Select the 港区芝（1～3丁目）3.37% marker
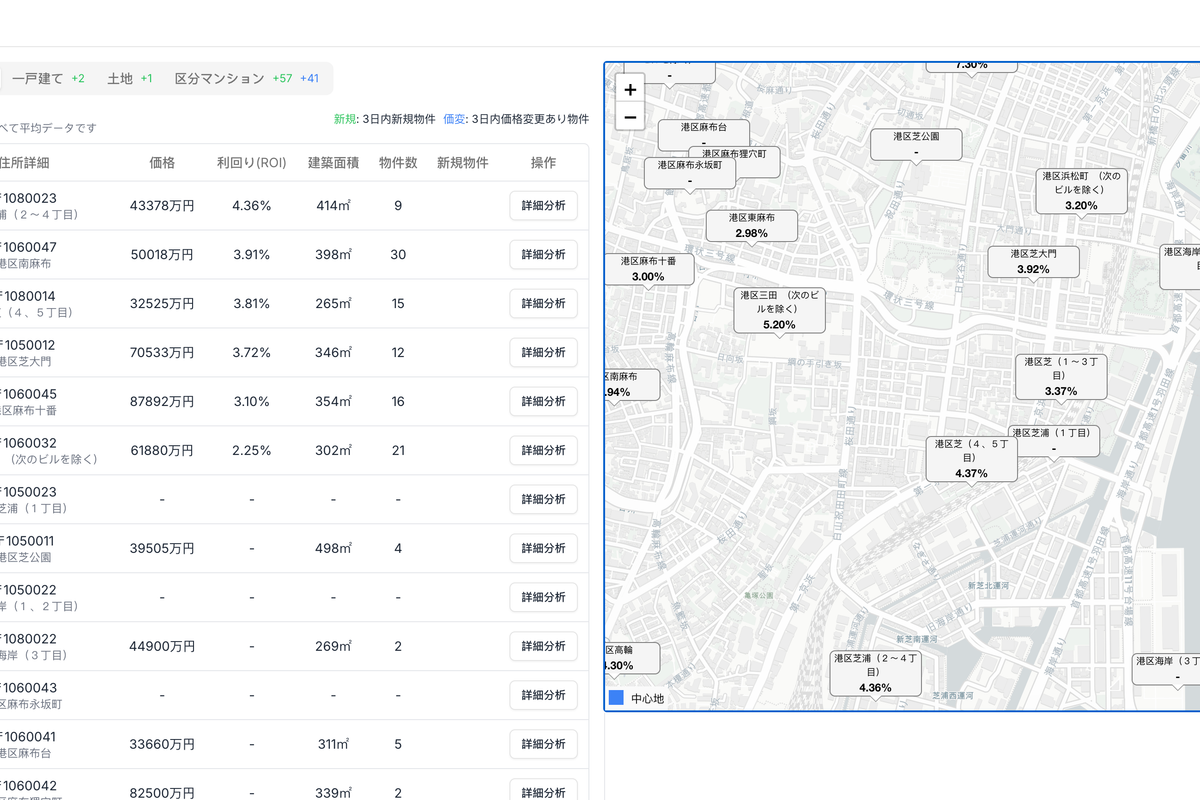Screen dimensions: 1200x800 (1061, 376)
